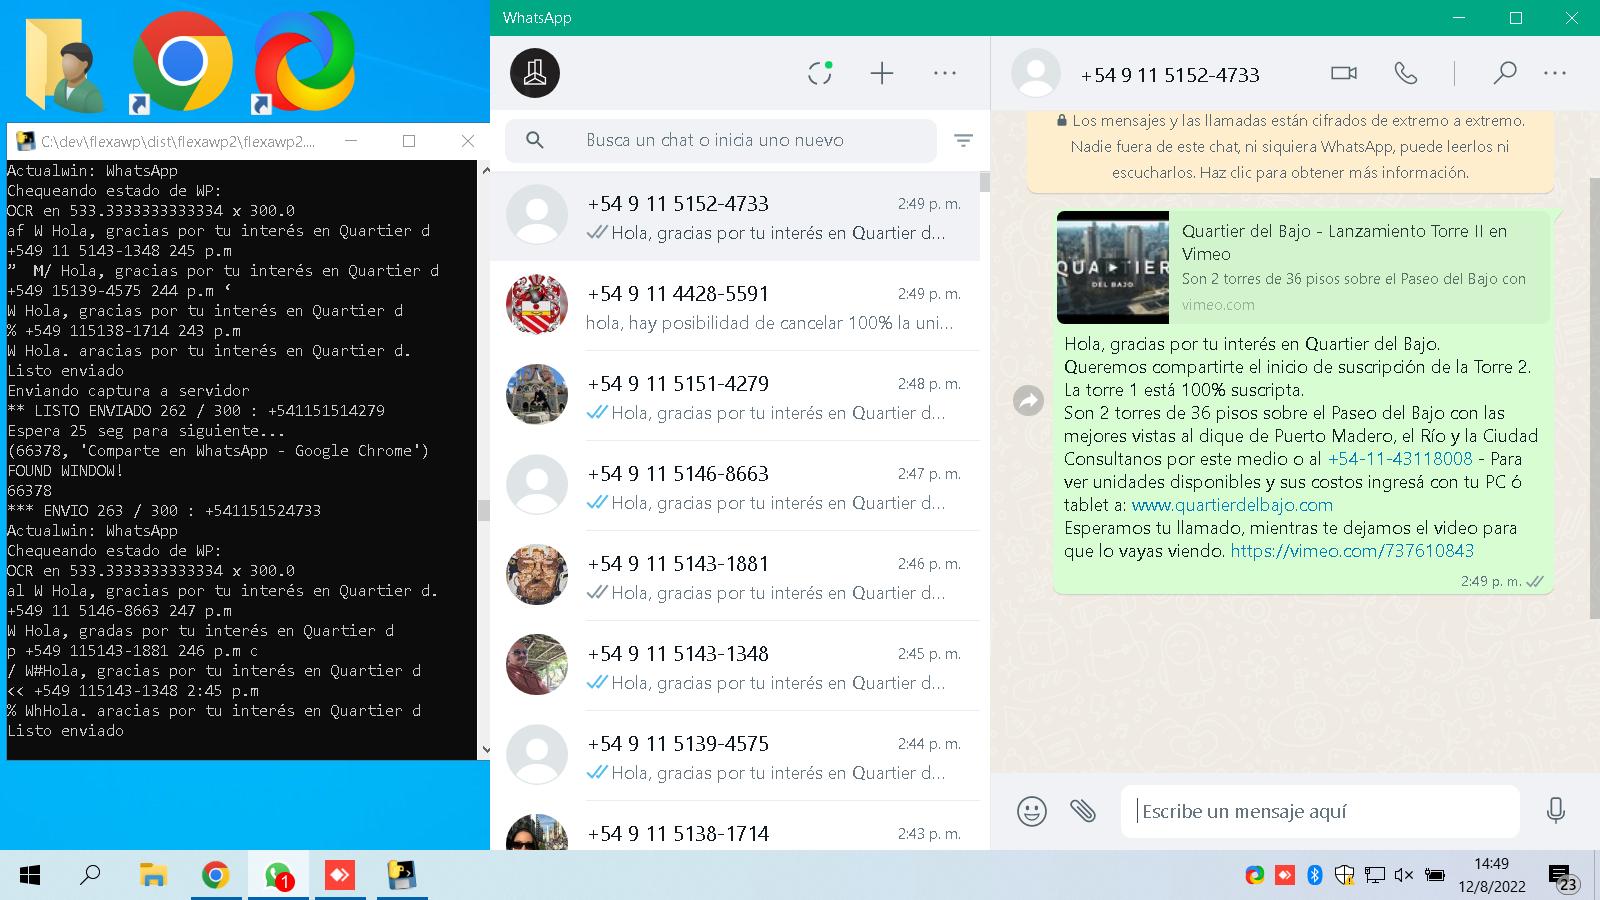
Task: Open chat list more options menu
Action: pos(945,73)
